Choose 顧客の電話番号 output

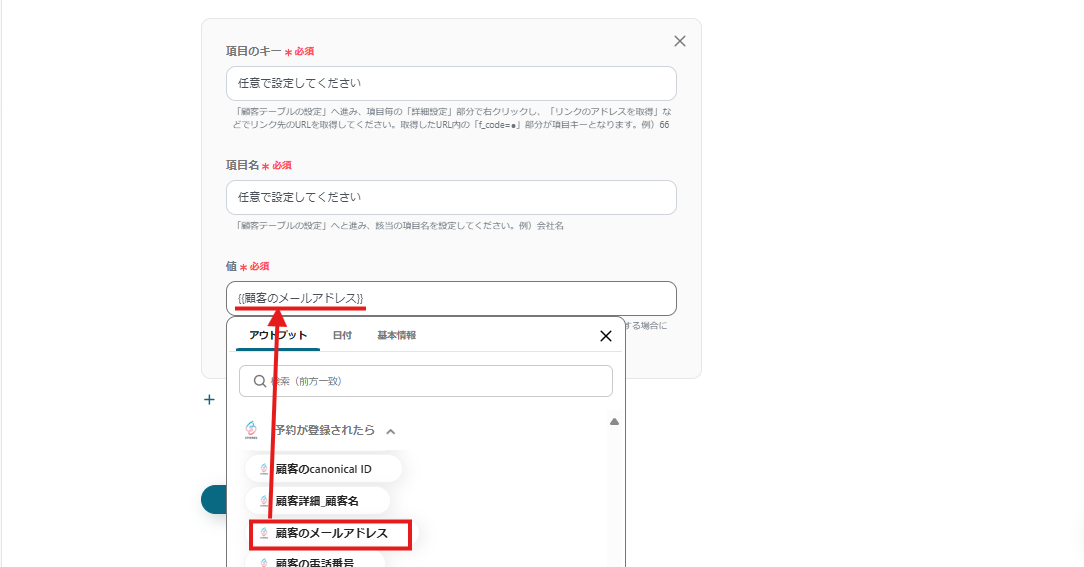pyautogui.click(x=315, y=561)
